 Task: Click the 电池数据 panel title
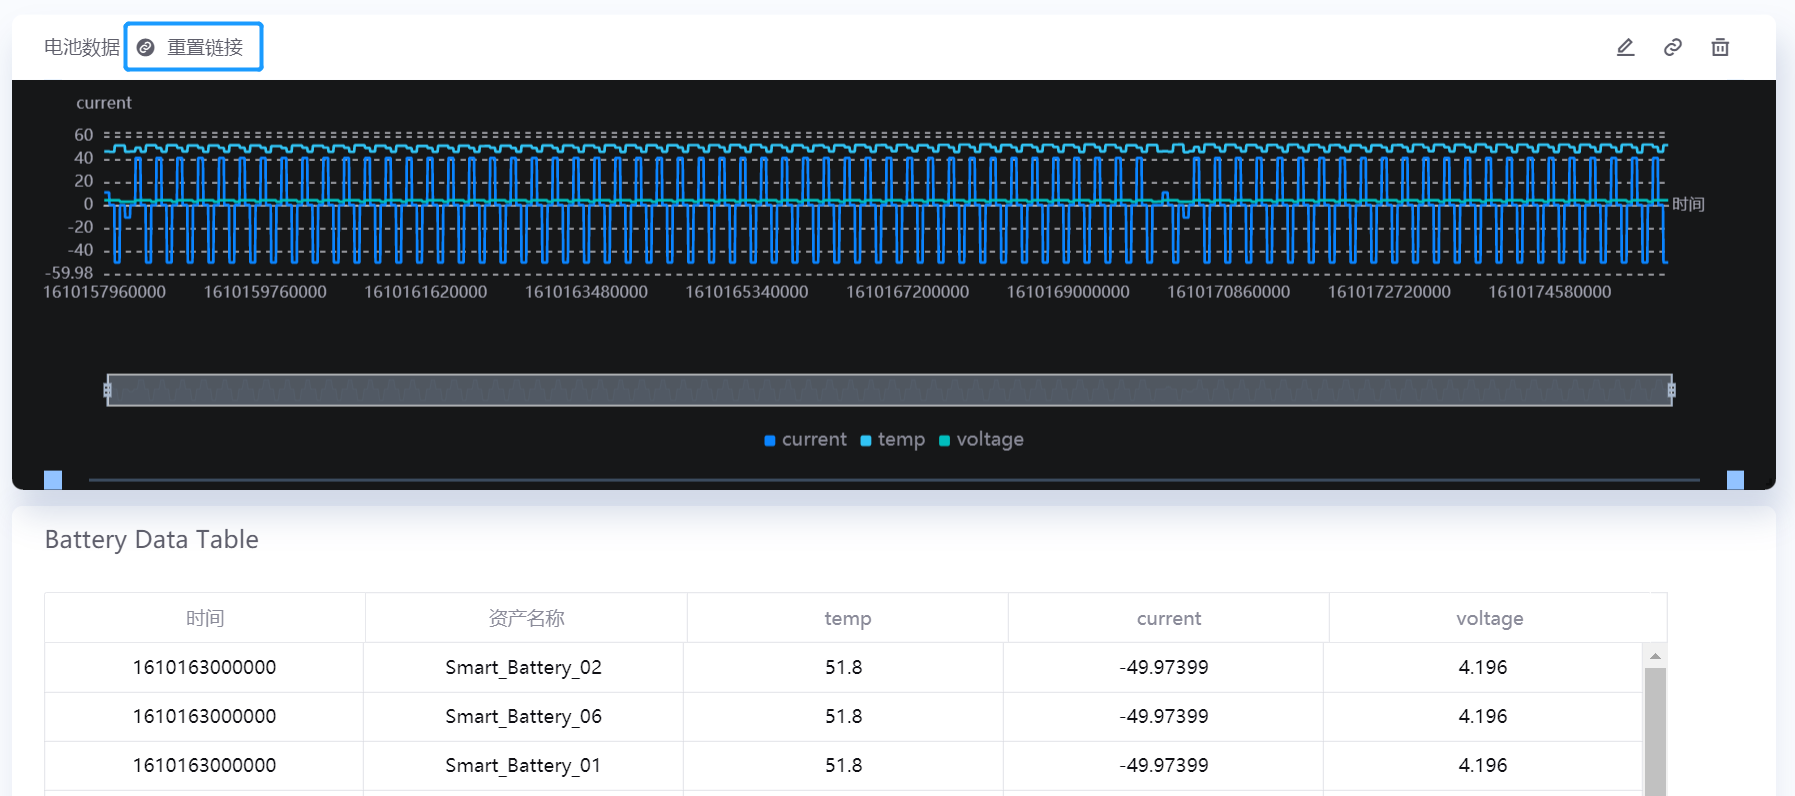(x=82, y=47)
